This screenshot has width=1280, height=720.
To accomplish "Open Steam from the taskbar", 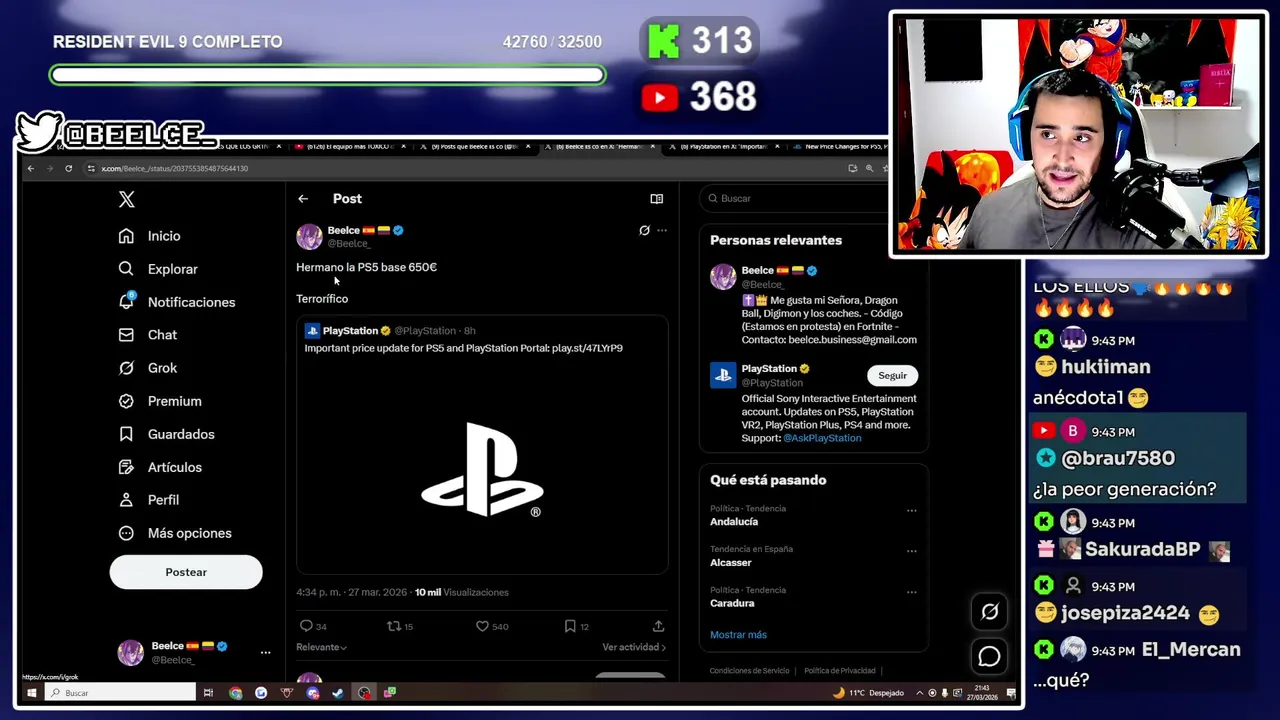I will [338, 692].
